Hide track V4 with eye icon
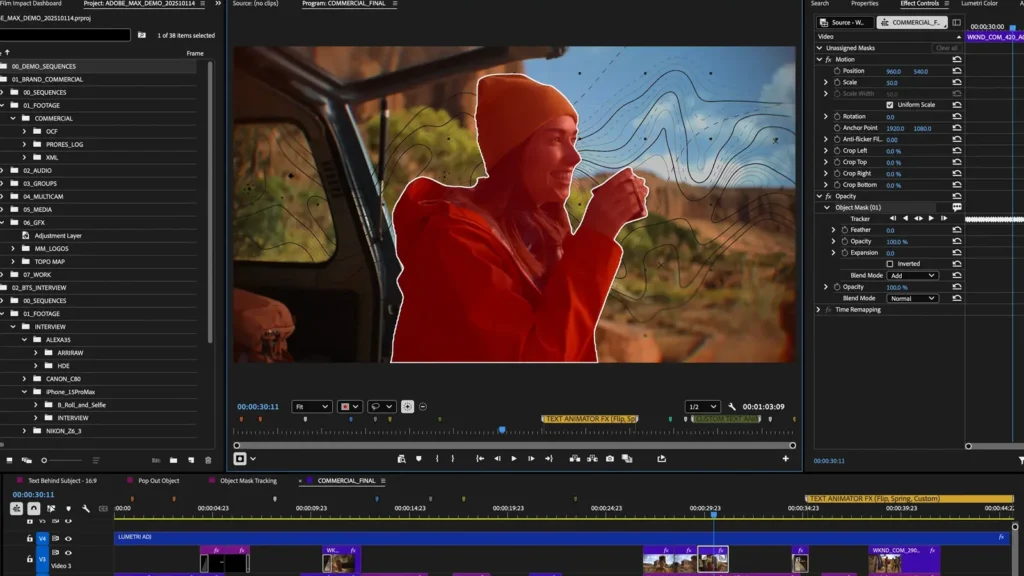This screenshot has height=576, width=1024. tap(69, 539)
